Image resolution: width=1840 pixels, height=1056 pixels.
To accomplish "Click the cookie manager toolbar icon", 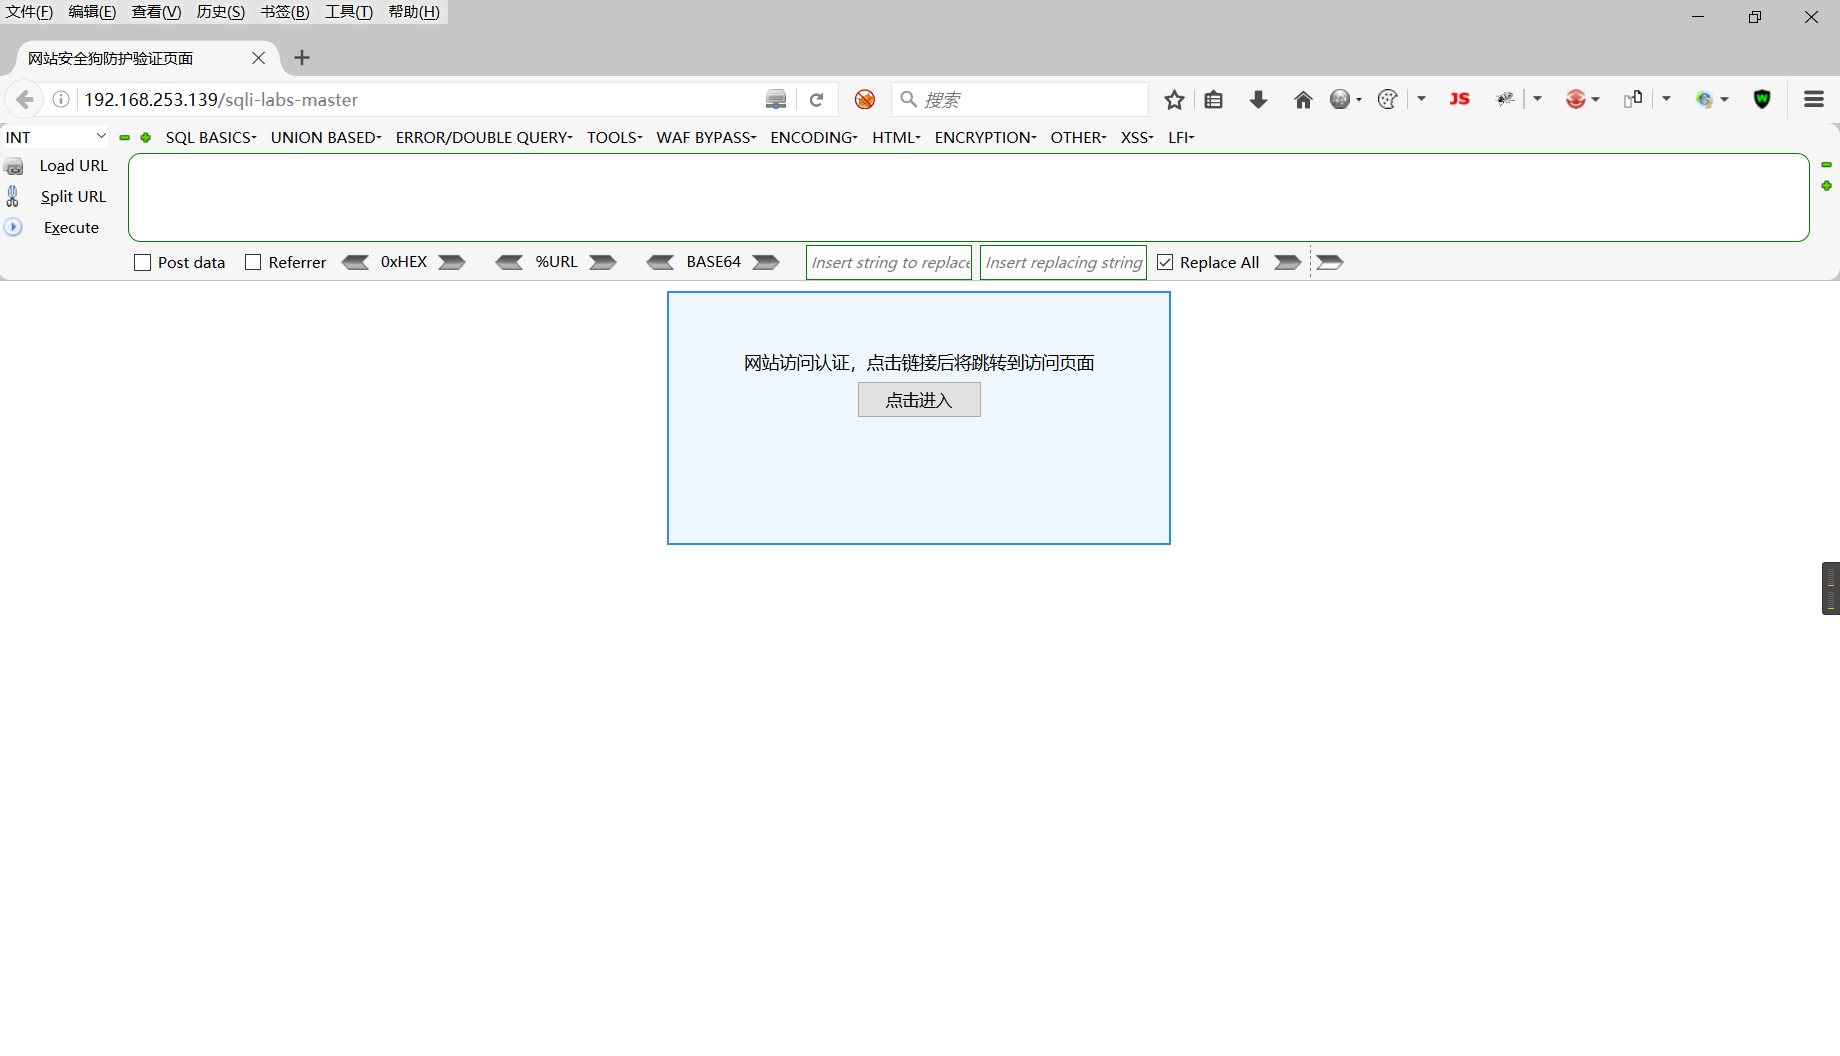I will point(1387,99).
